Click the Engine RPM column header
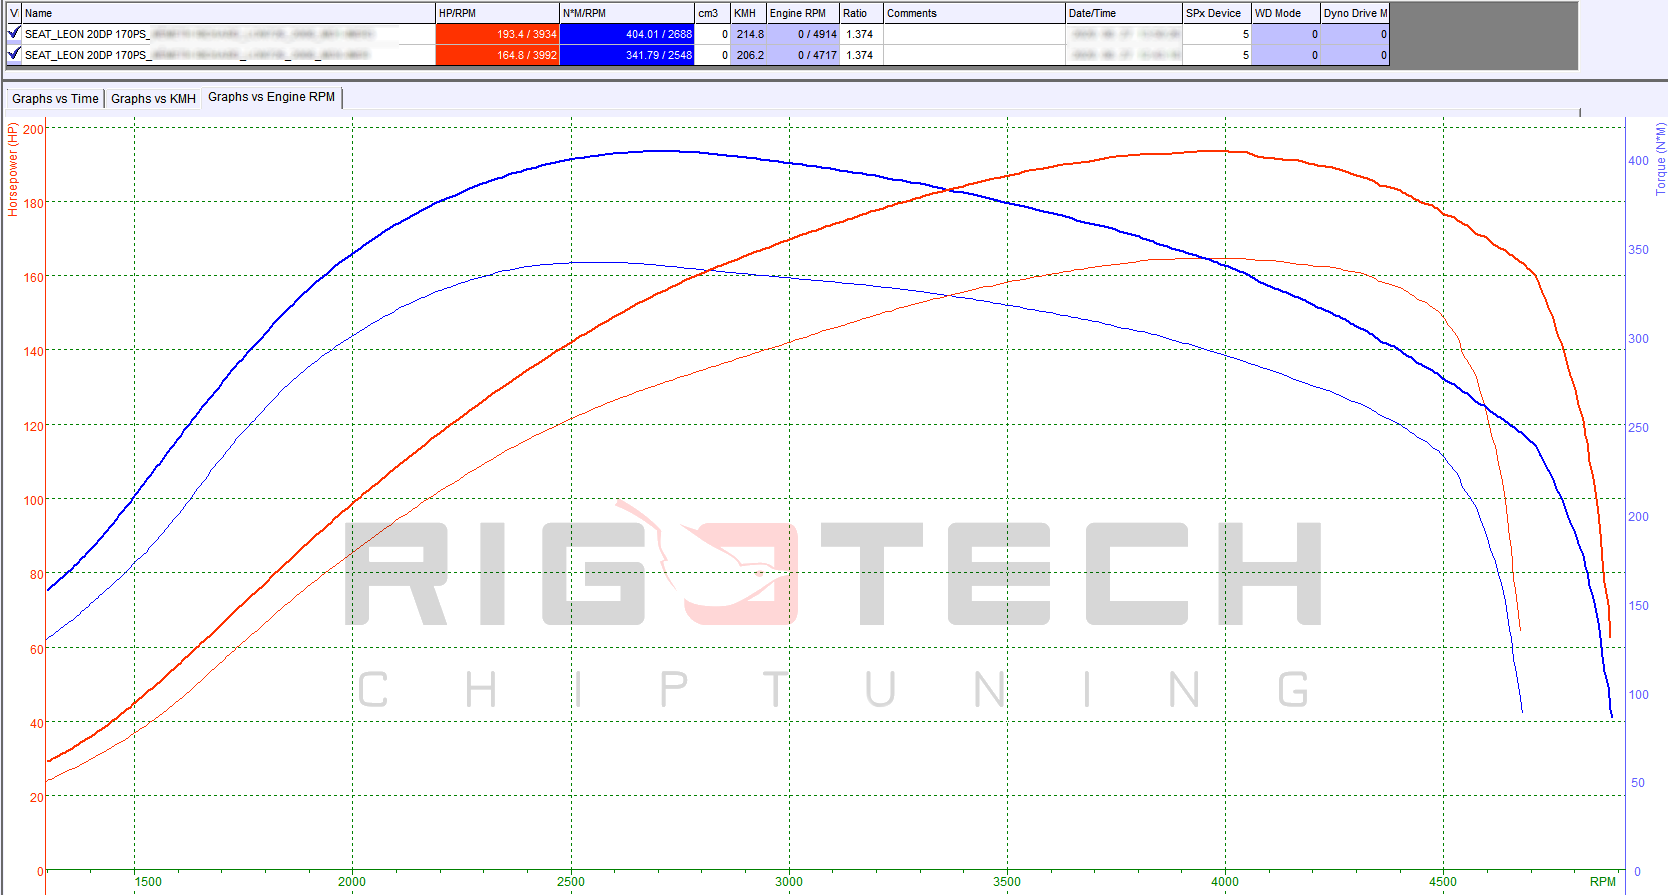 click(803, 13)
